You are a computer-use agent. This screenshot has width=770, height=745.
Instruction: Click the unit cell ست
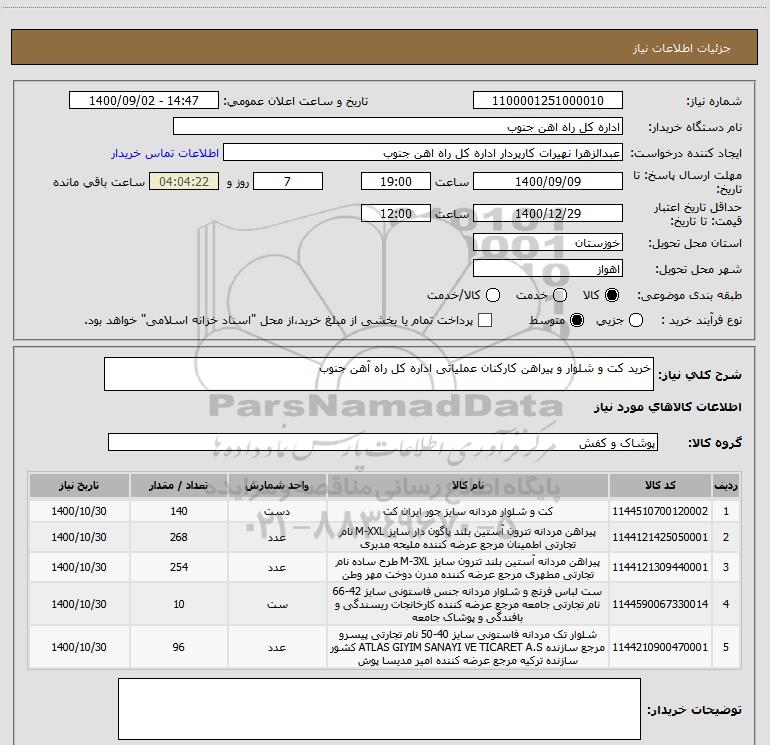tap(277, 605)
